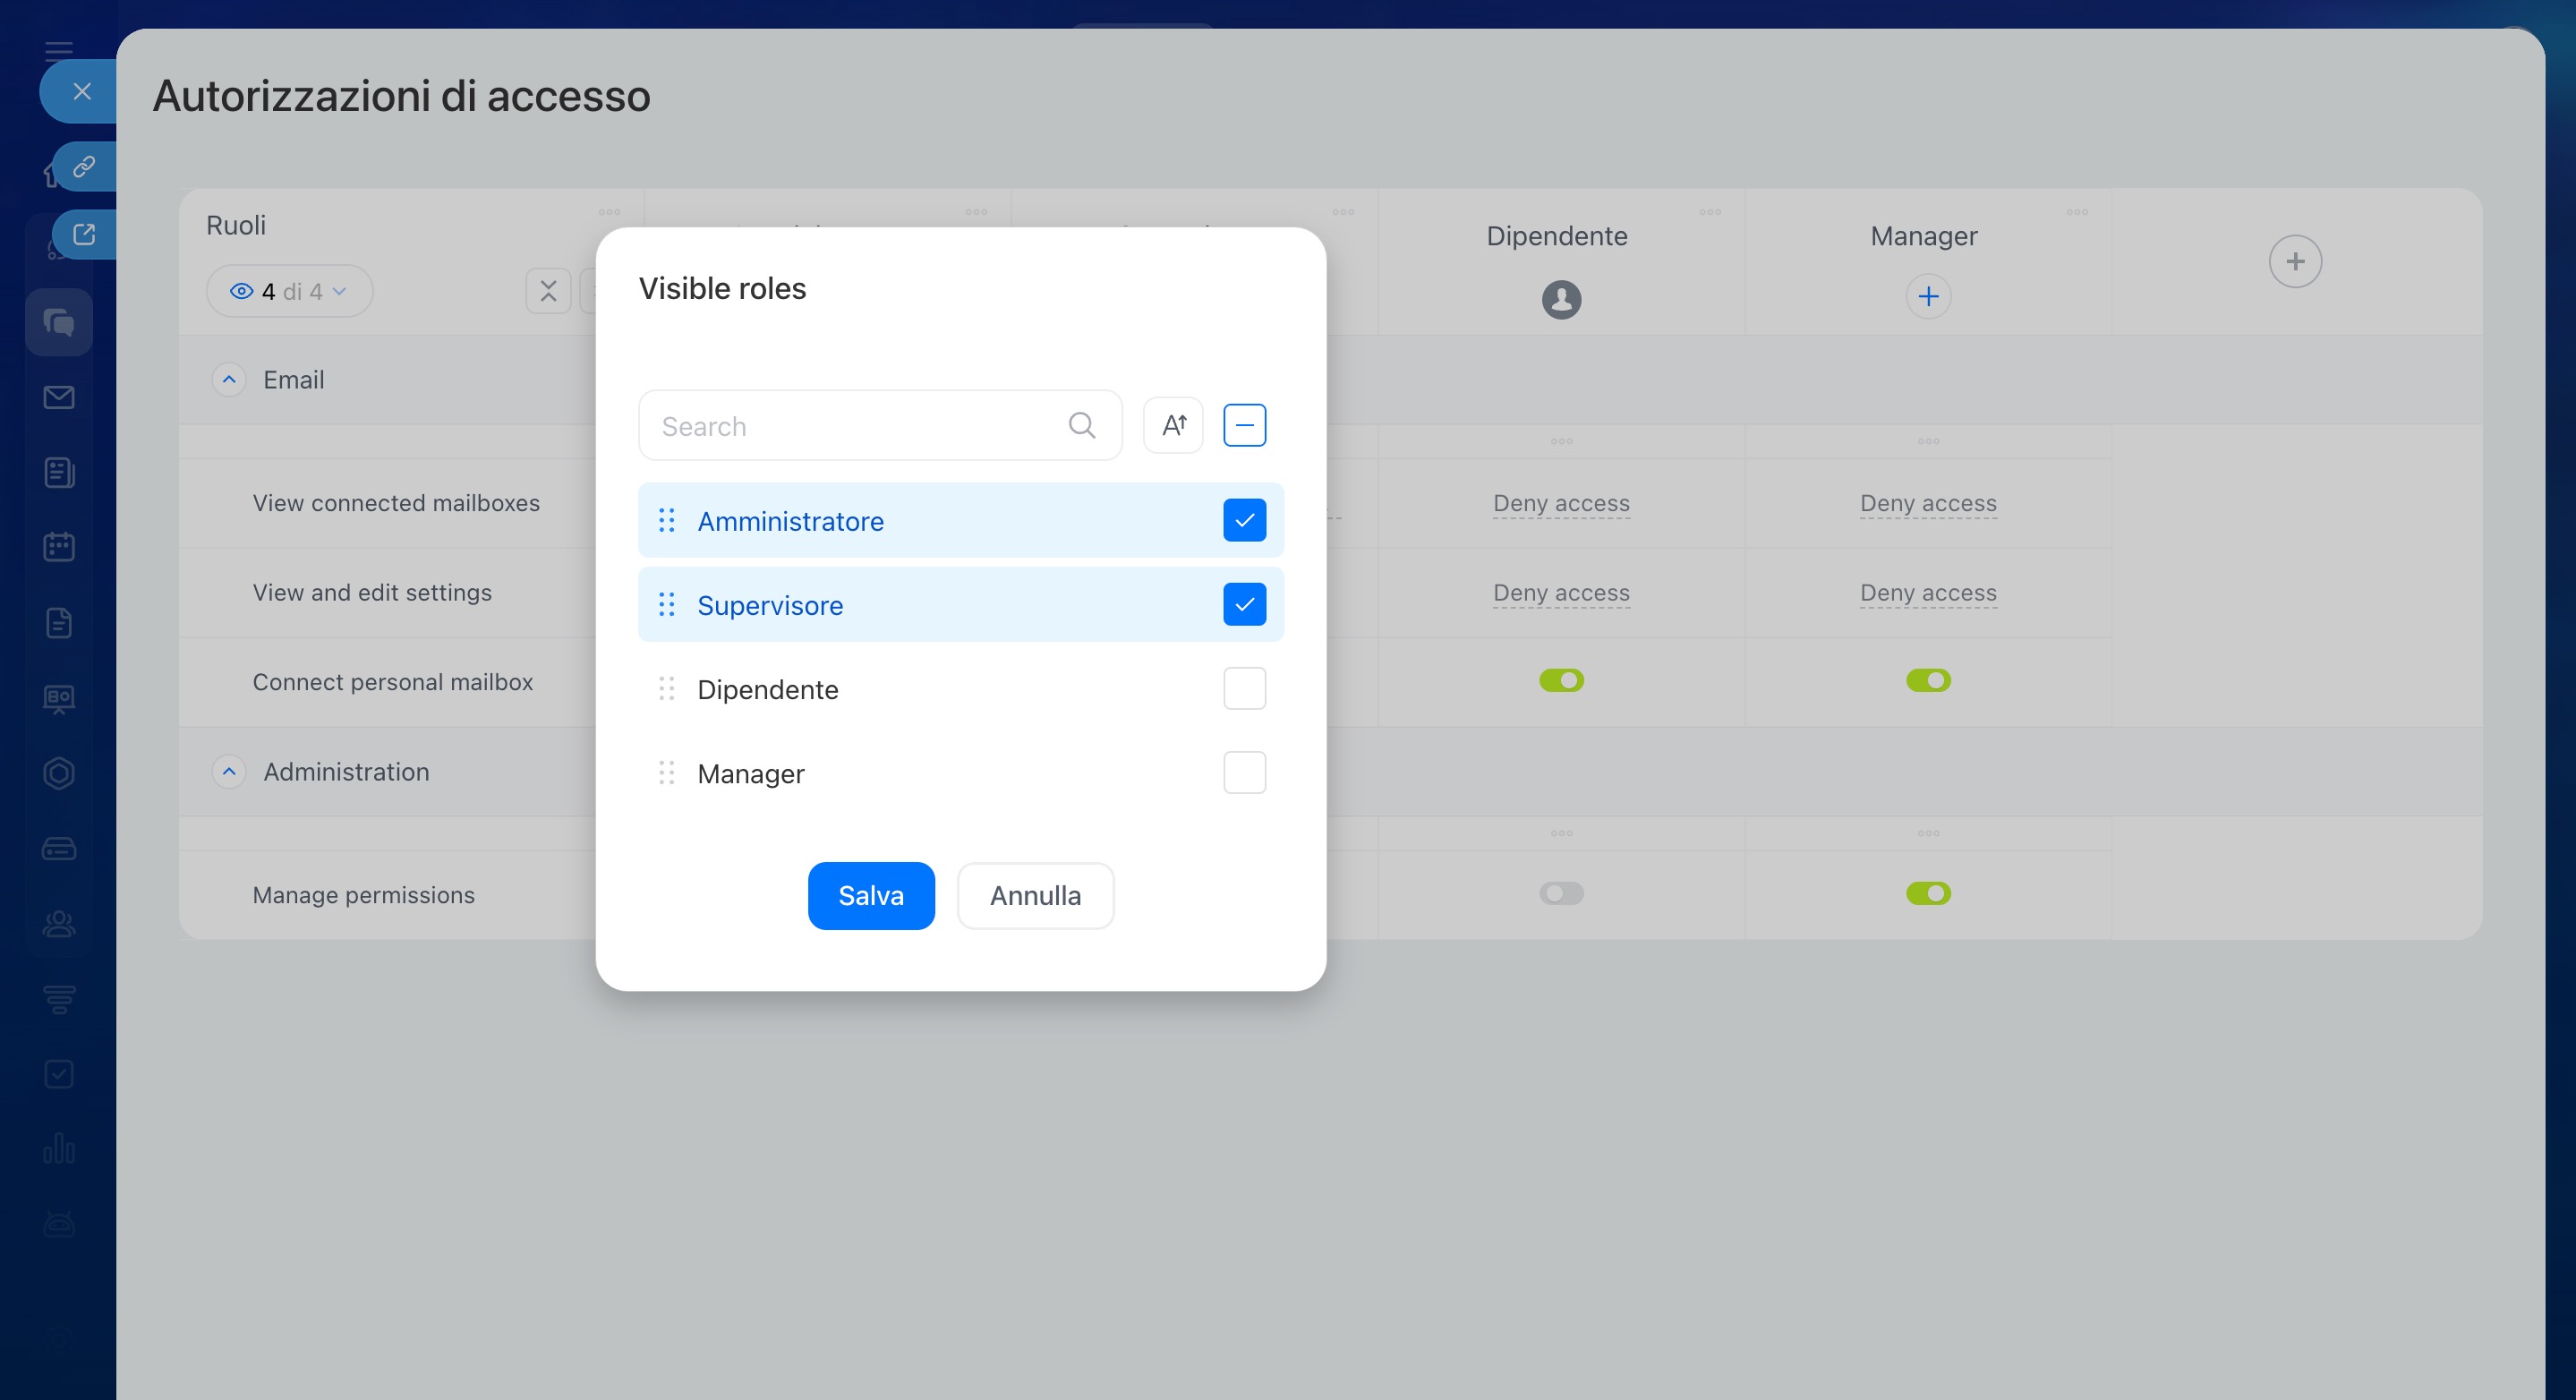
Task: Add user to Manager role
Action: point(1927,297)
